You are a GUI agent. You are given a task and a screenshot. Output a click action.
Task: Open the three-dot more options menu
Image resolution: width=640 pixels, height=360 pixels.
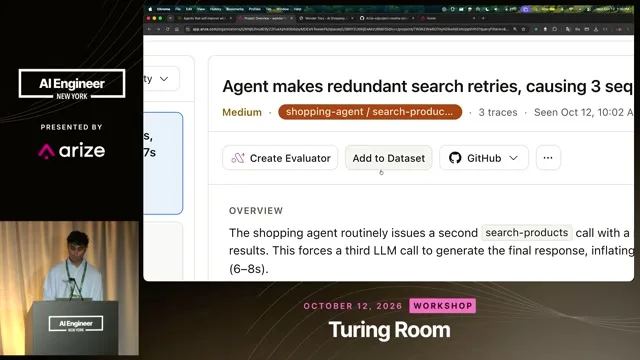click(x=548, y=158)
